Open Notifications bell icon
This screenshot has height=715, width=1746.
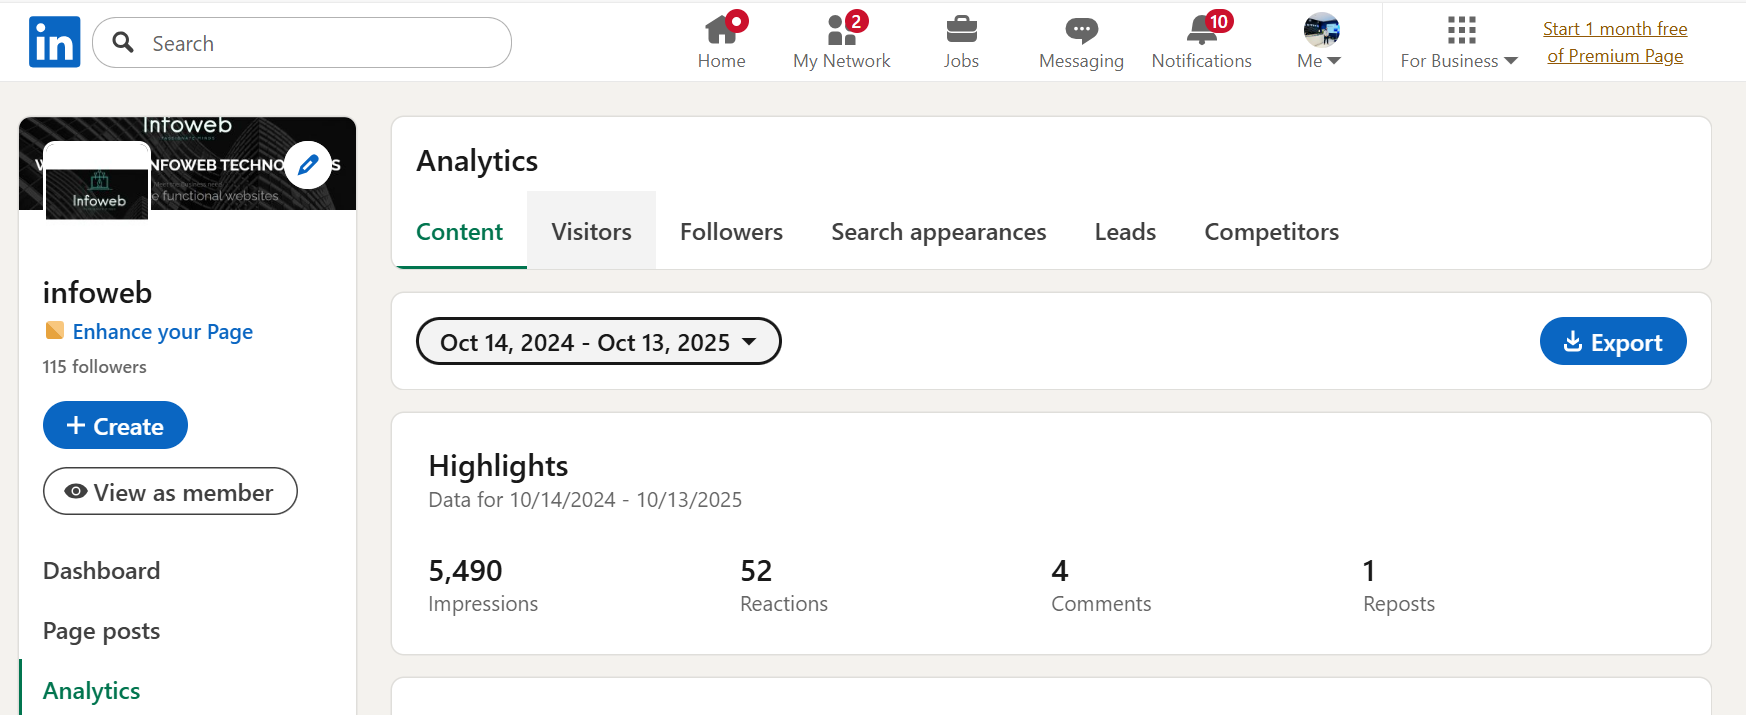point(1202,30)
